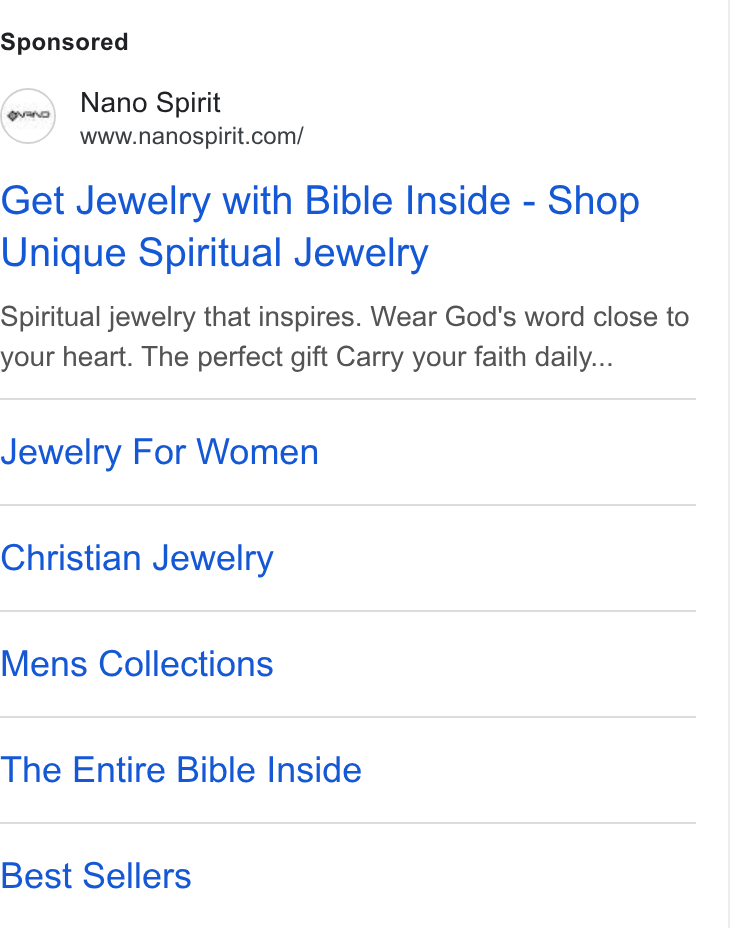Viewport: 730px width, 928px height.
Task: Visit the www.nanospirit.com/ URL text
Action: 192,136
